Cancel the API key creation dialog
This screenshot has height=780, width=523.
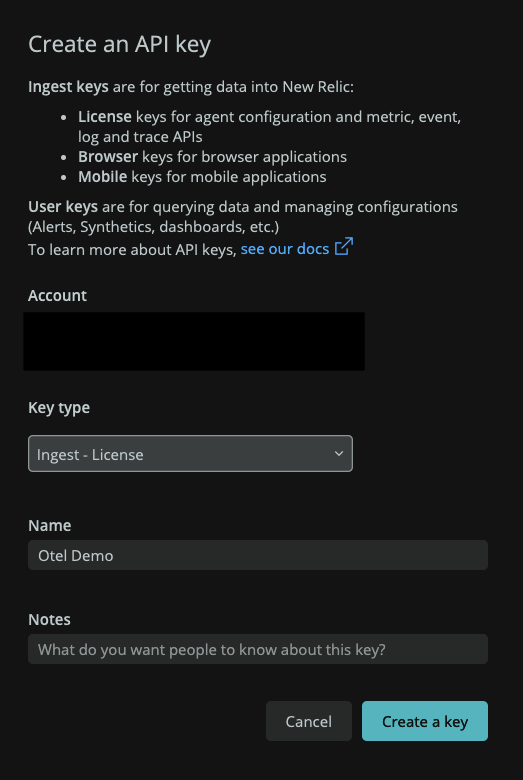309,721
